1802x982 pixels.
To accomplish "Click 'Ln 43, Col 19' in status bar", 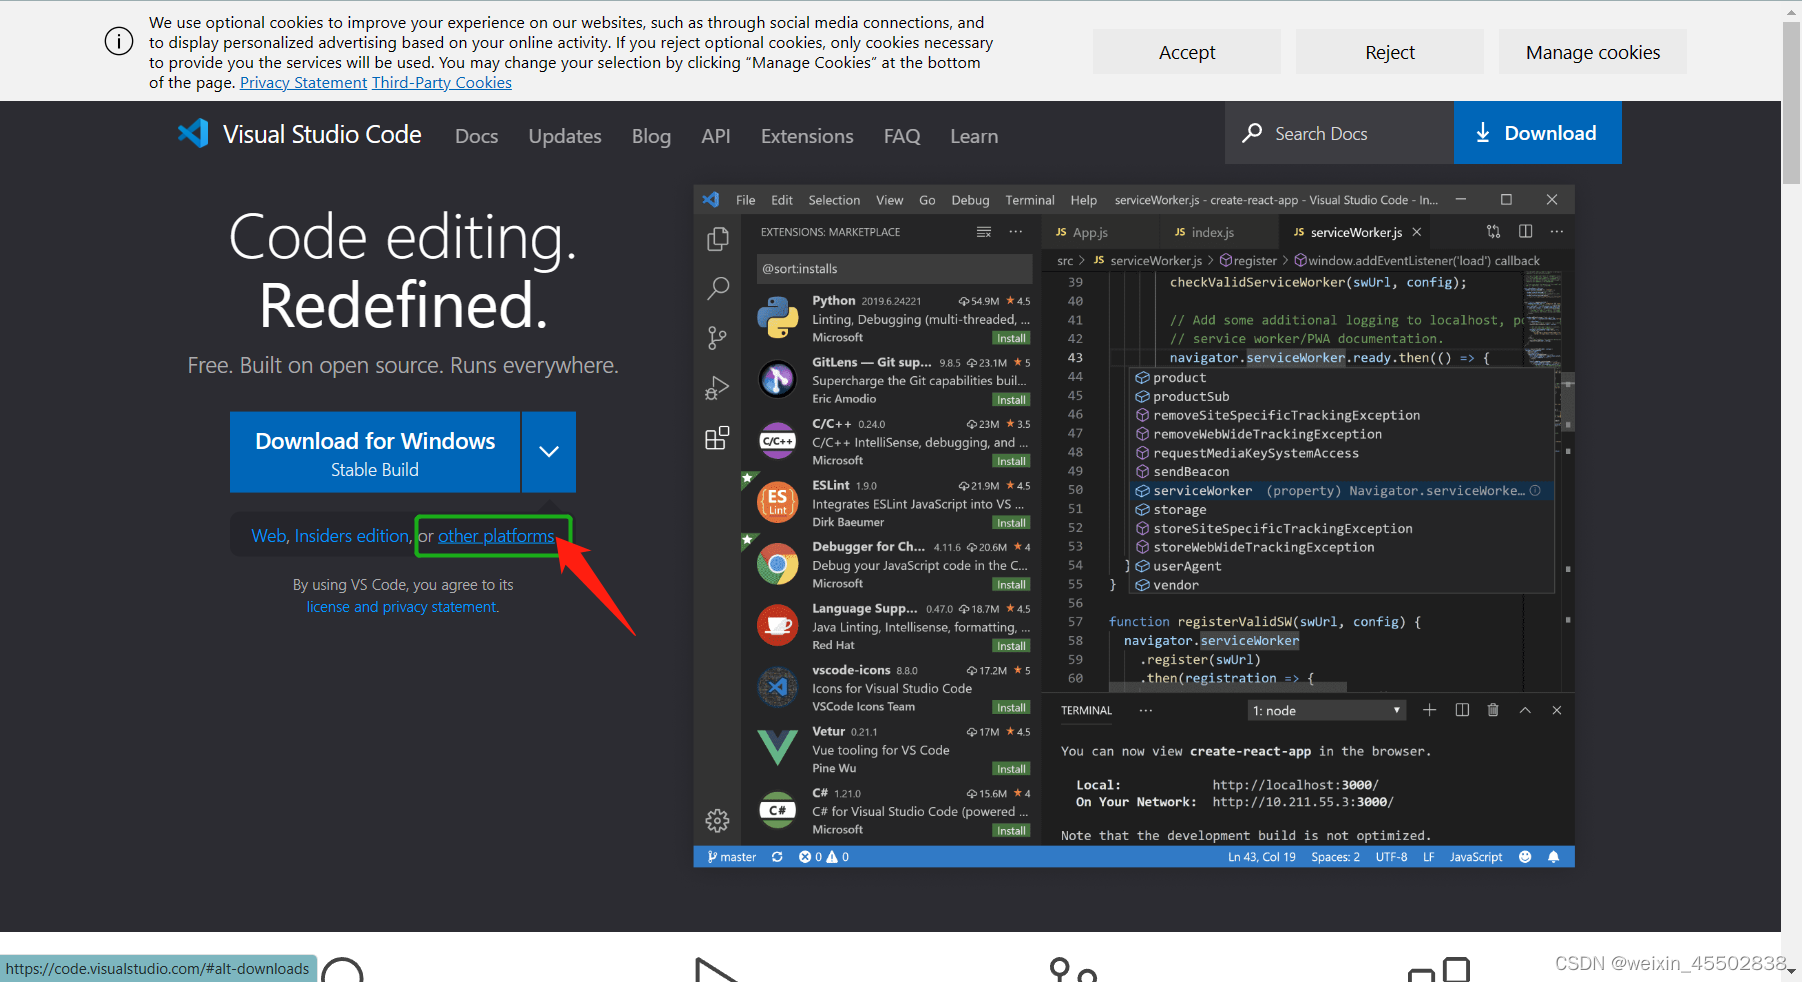I will tap(1261, 857).
